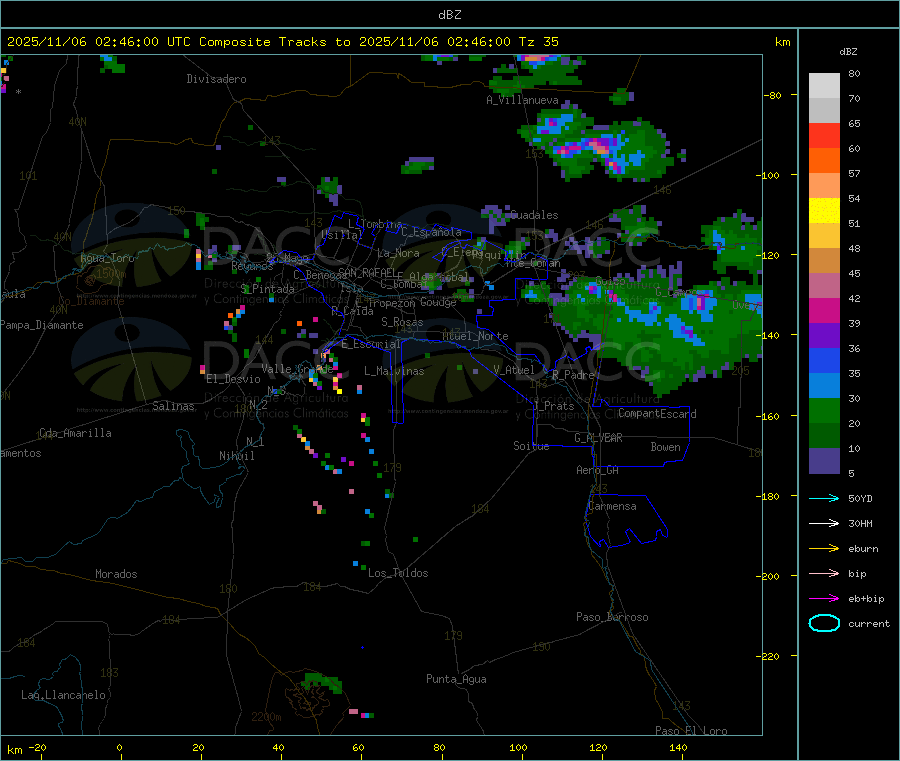
Task: Click the Divisadero place label
Action: tap(216, 79)
